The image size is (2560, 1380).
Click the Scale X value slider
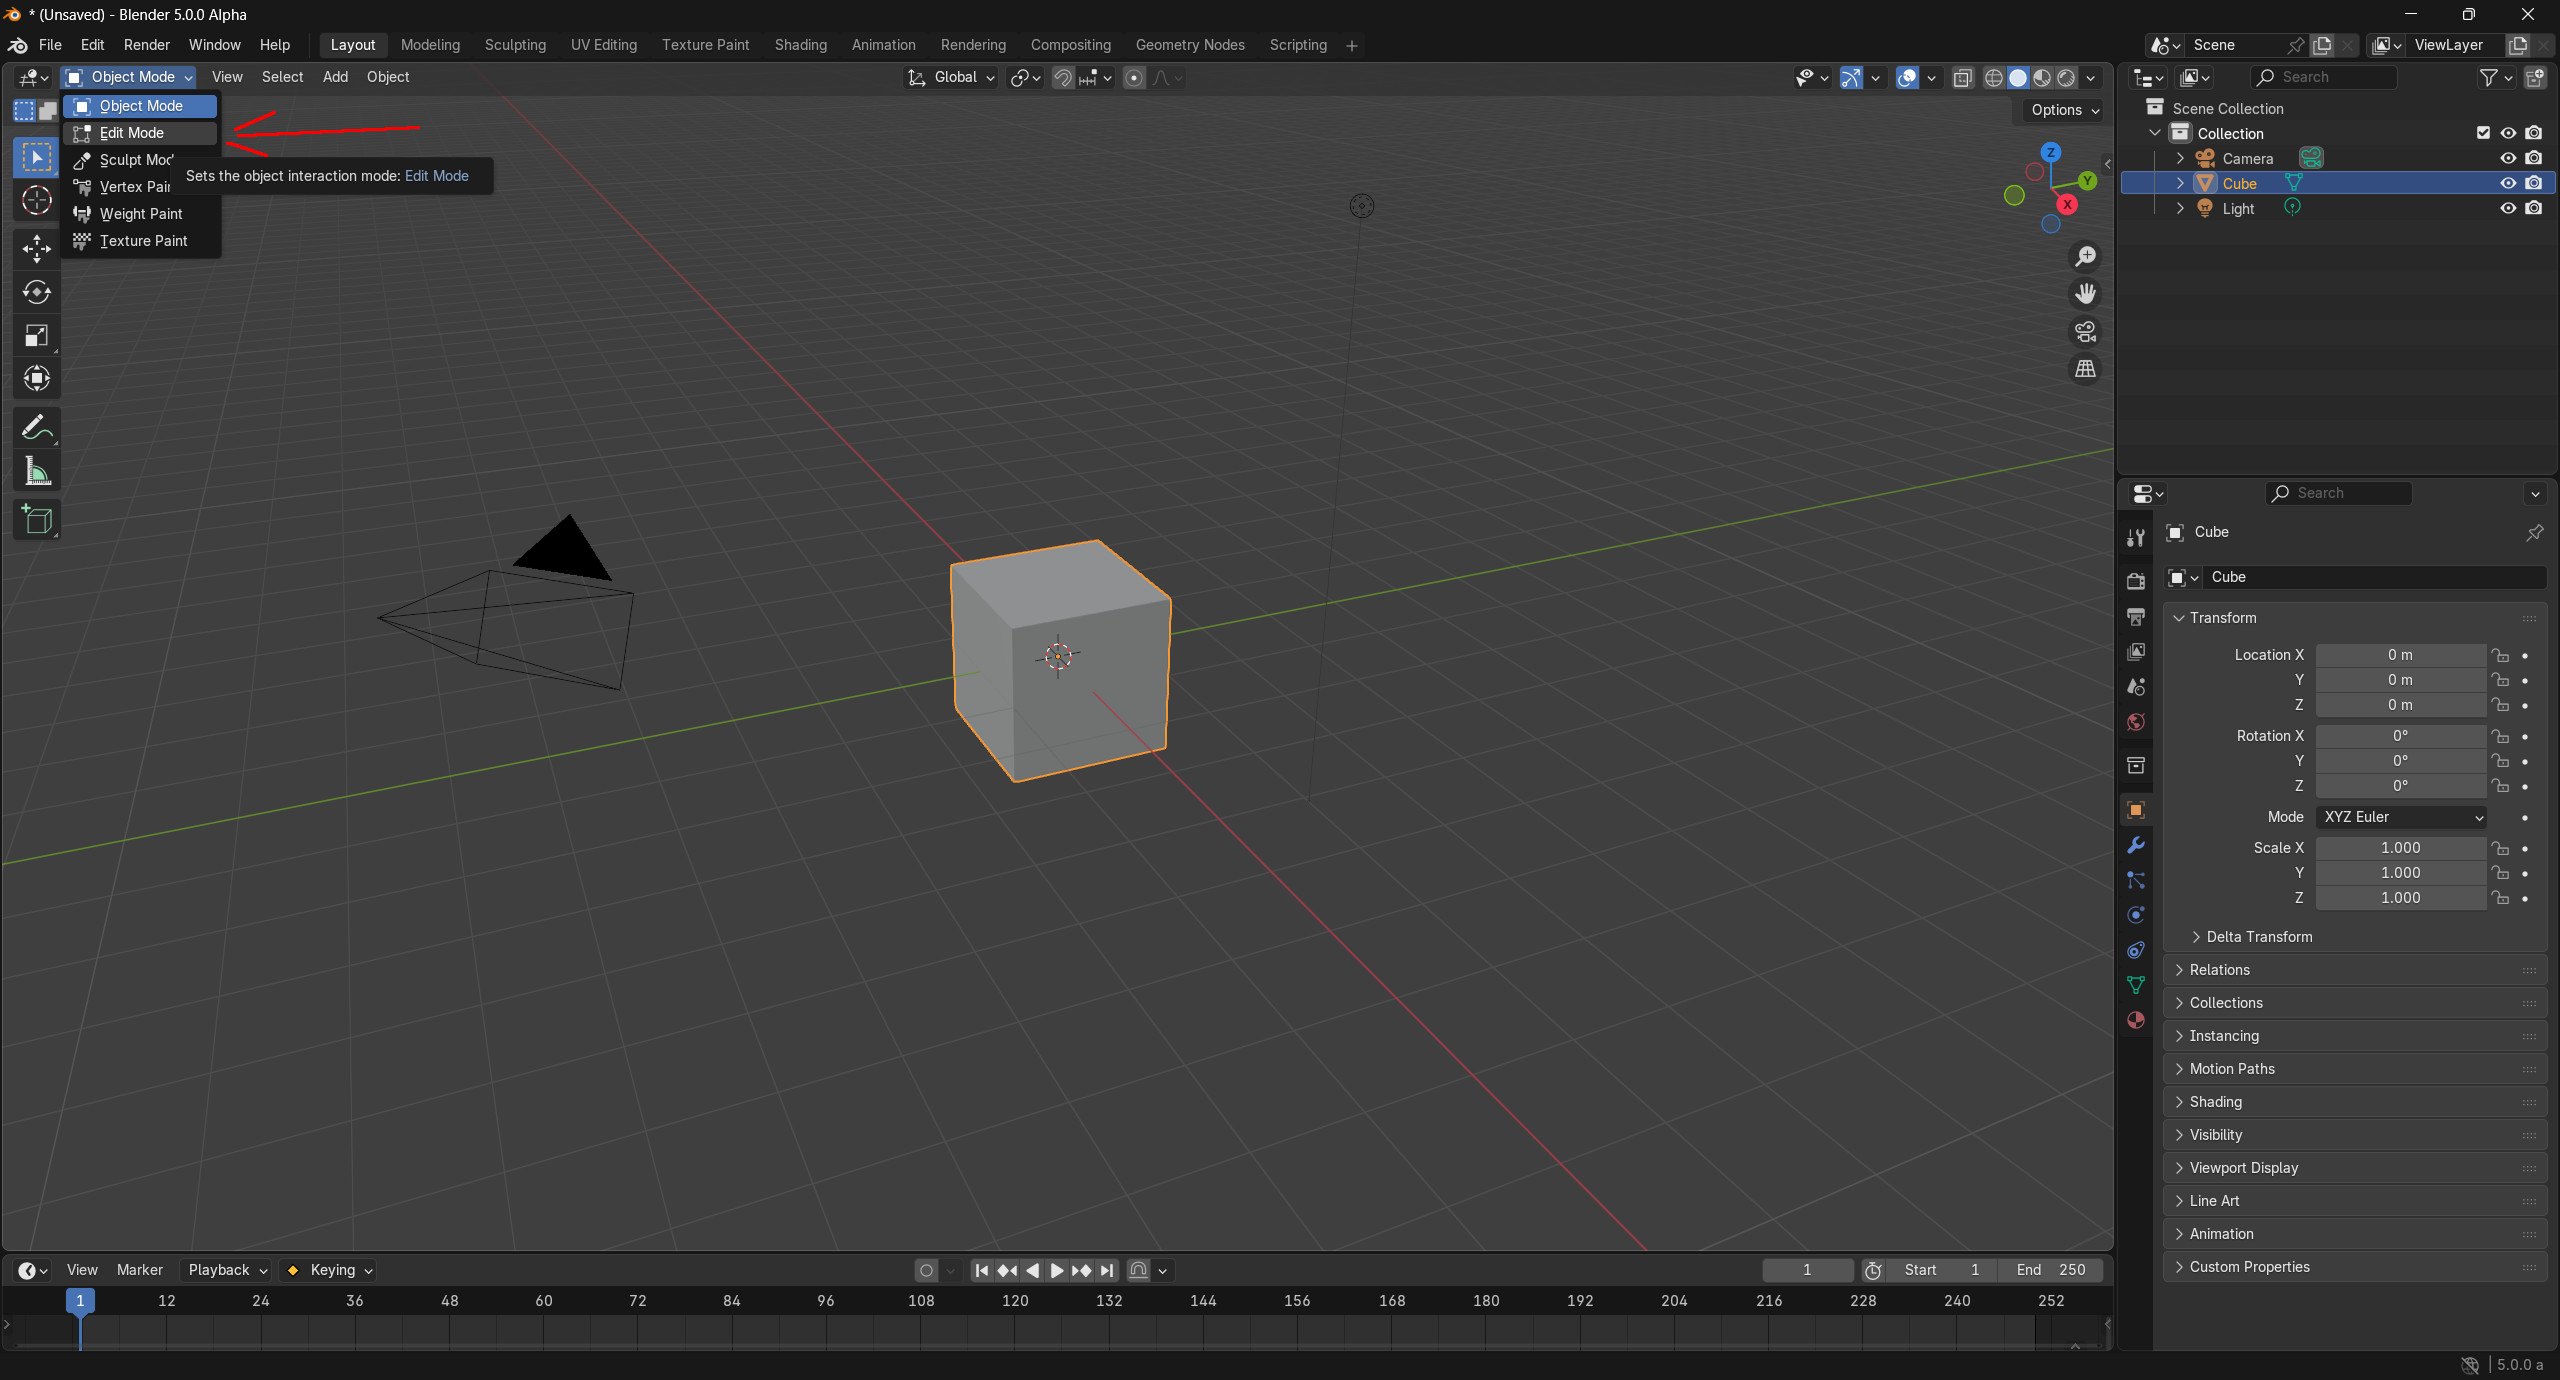click(x=2400, y=848)
